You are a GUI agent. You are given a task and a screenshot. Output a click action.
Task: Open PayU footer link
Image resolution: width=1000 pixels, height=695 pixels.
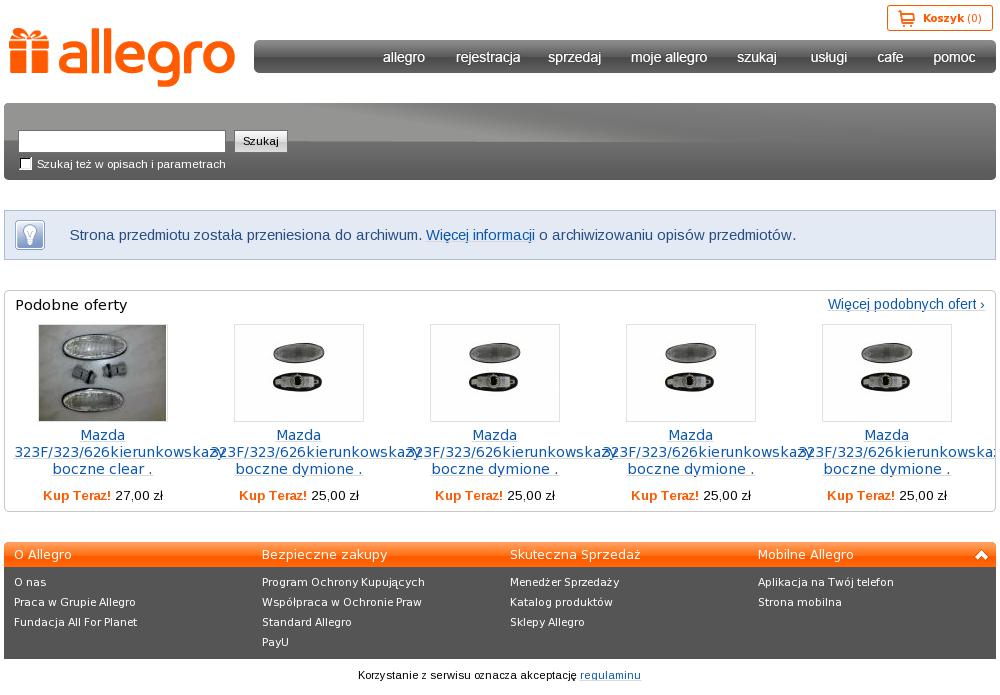(275, 642)
